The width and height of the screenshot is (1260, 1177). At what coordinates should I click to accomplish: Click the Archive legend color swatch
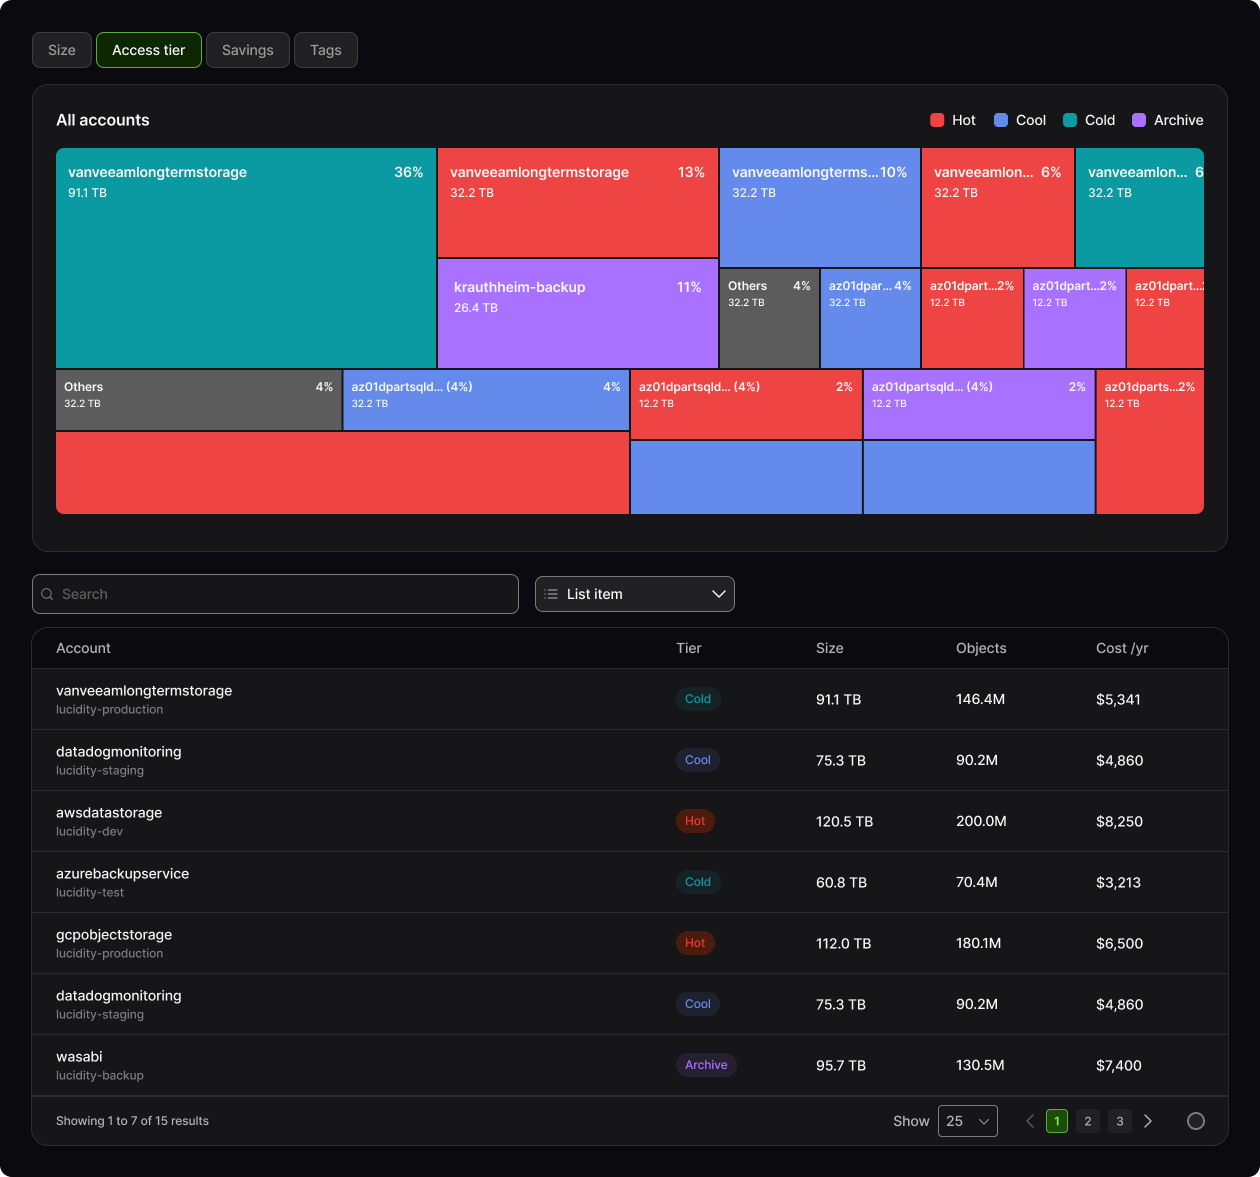[1139, 120]
